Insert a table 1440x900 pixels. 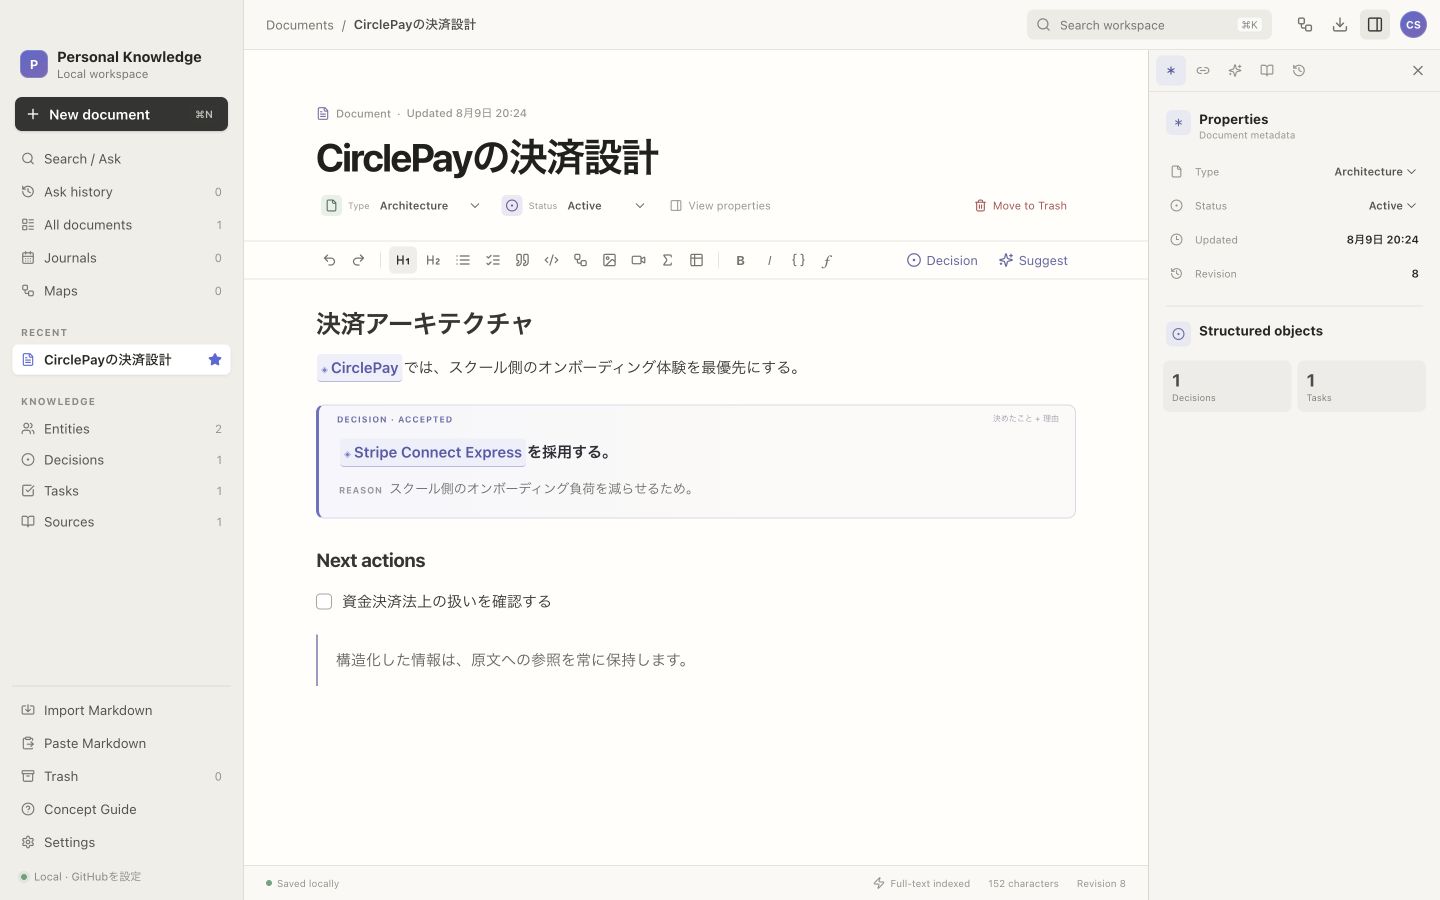click(697, 260)
